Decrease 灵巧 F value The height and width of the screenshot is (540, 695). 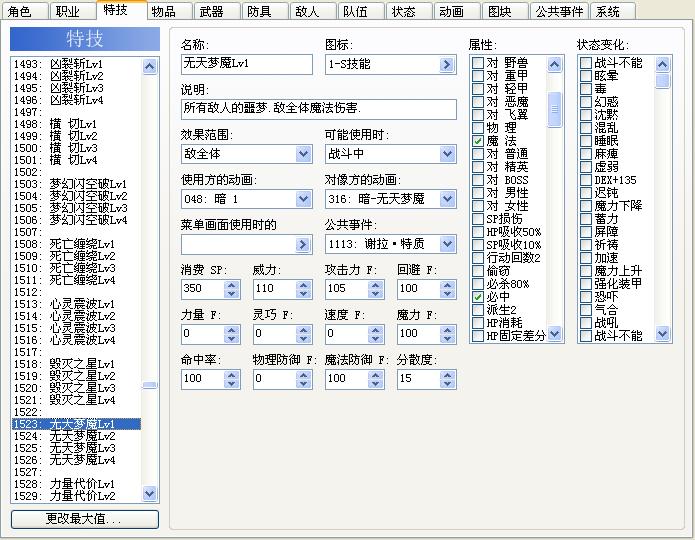pos(304,338)
